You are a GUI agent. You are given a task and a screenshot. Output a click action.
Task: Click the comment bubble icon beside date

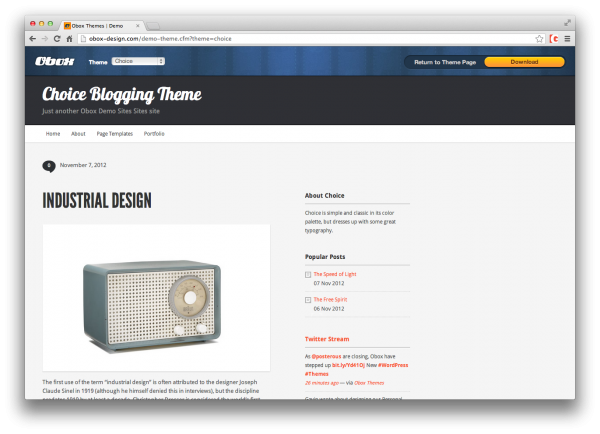[49, 166]
